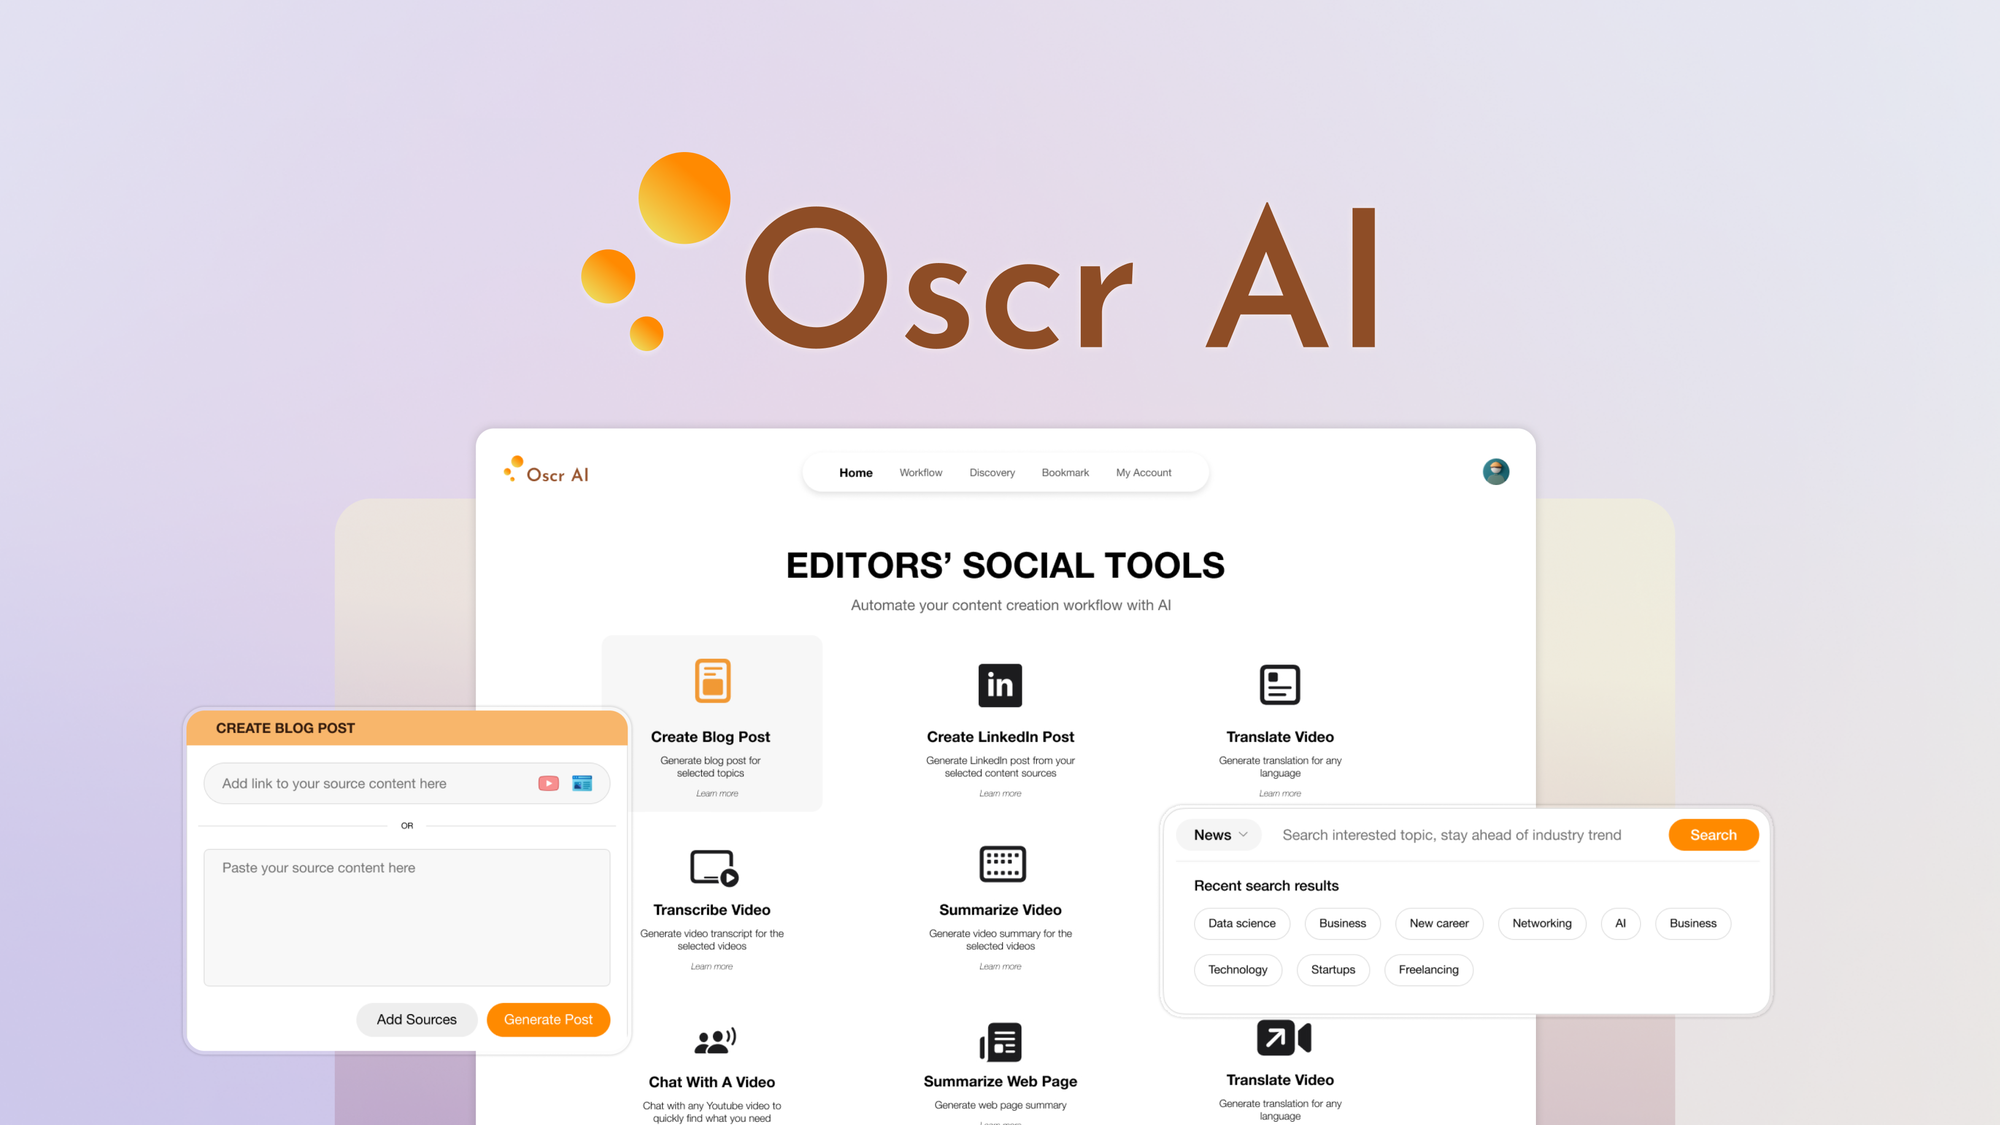Expand the Discovery navigation tab
Image resolution: width=2000 pixels, height=1125 pixels.
pos(992,473)
